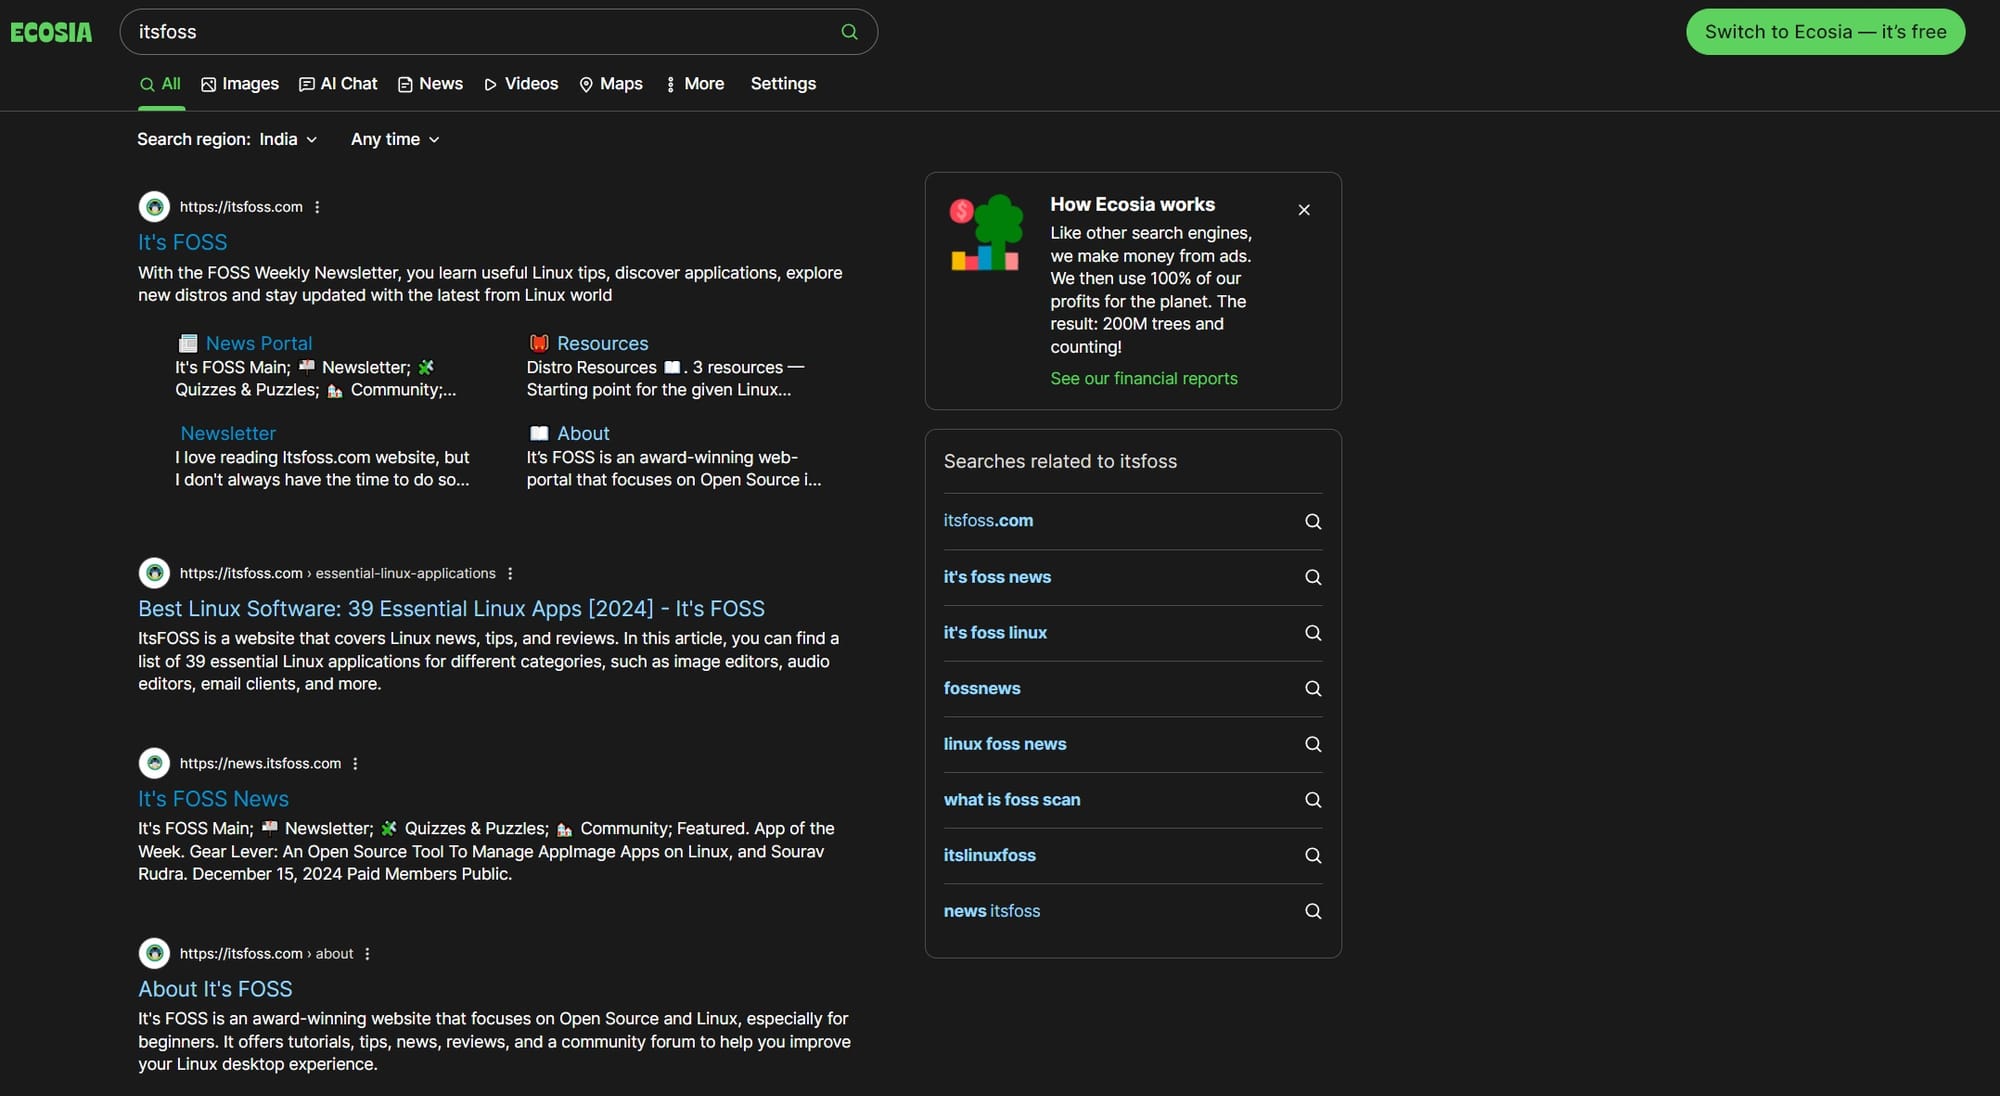Click the magnifier icon next to 'itslinuxfoss'
The height and width of the screenshot is (1096, 2000).
(x=1312, y=856)
